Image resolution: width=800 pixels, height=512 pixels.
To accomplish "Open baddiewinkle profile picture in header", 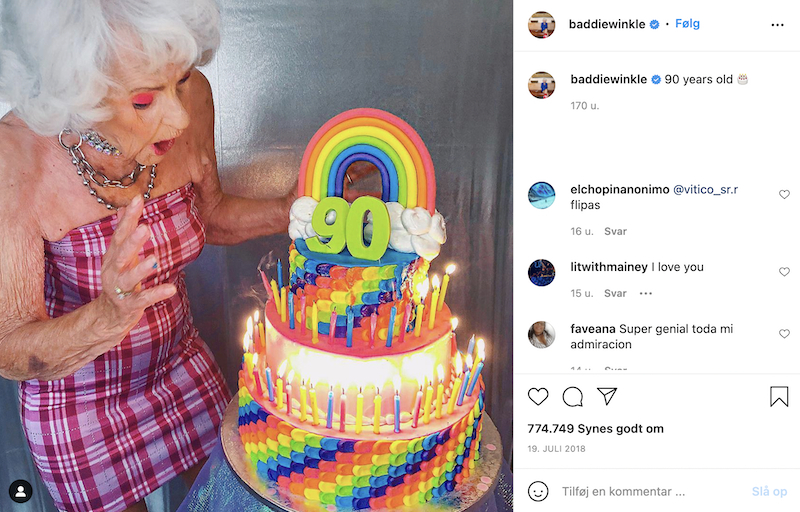I will pos(541,24).
